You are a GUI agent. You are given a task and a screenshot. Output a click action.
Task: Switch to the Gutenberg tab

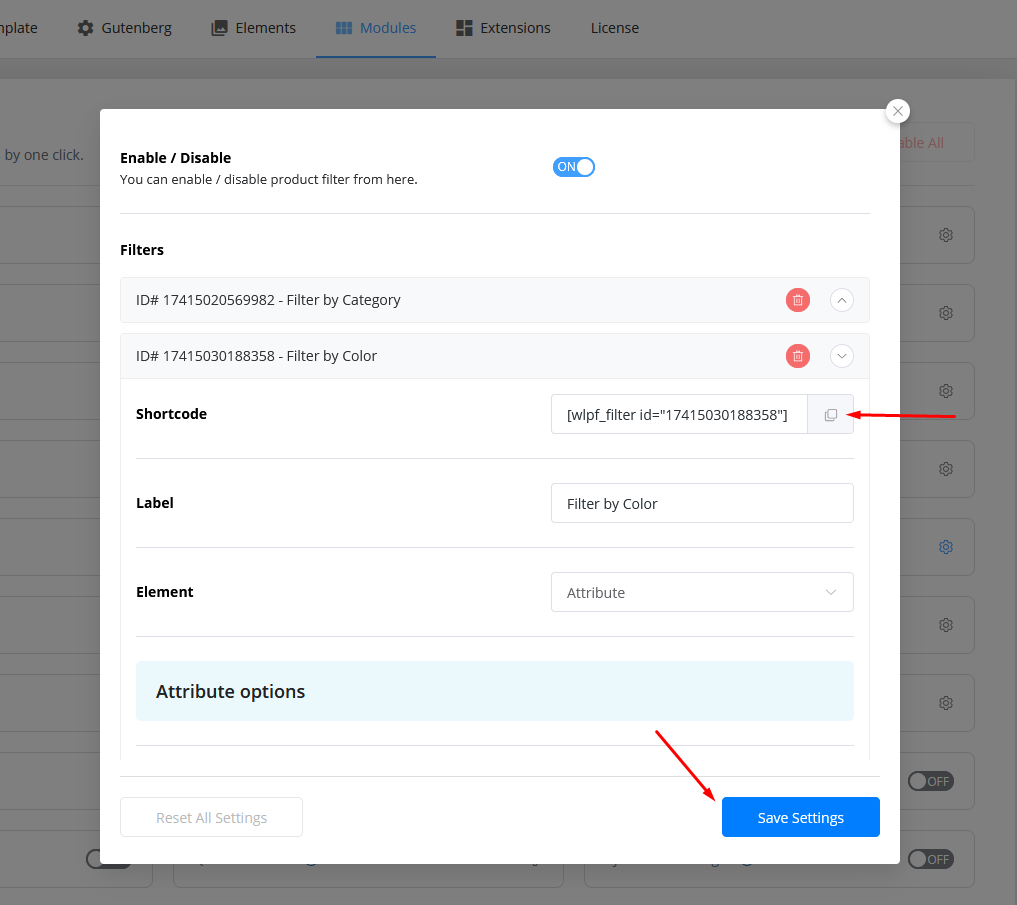point(125,28)
